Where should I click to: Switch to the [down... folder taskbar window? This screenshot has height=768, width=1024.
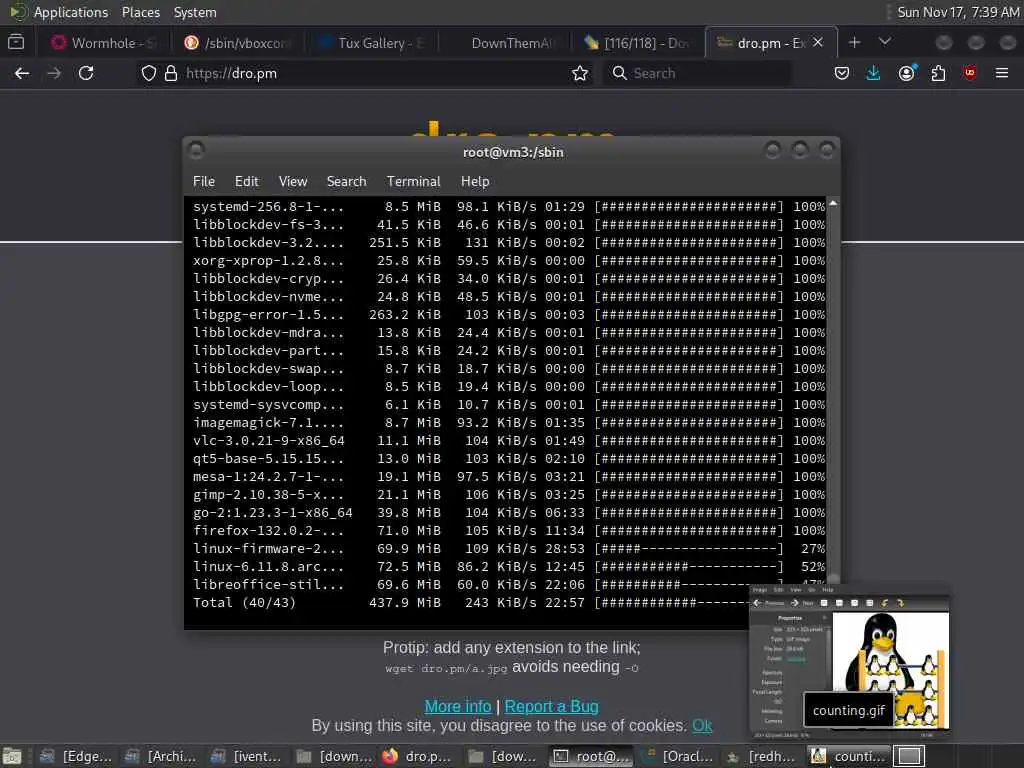[333, 756]
